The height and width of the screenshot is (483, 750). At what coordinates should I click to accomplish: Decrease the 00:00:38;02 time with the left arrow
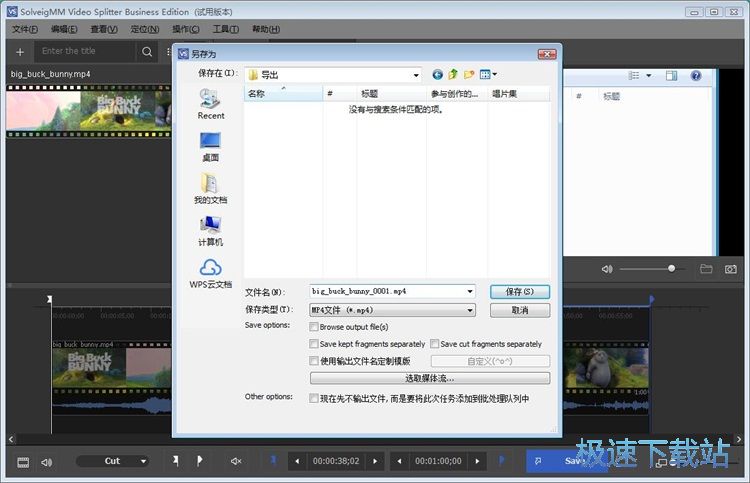pos(297,461)
